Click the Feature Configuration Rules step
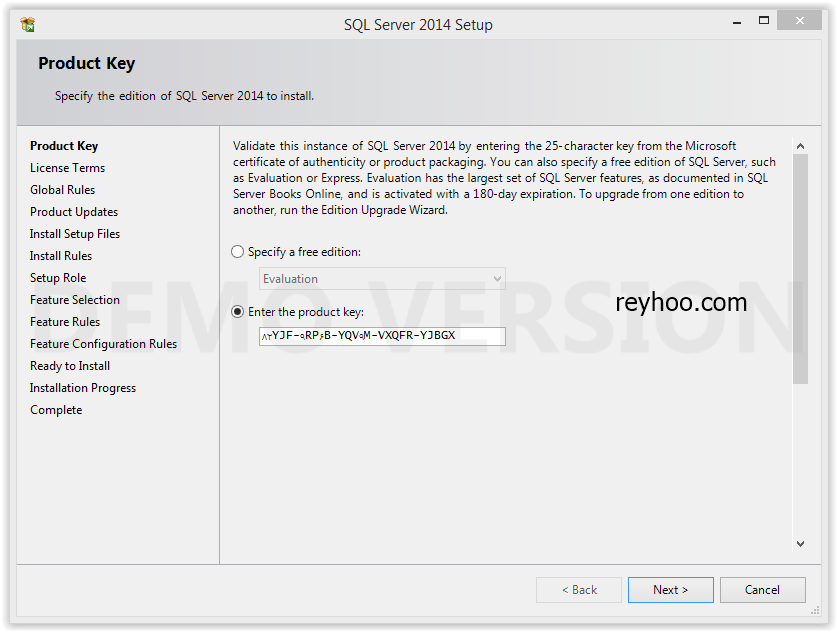837x632 pixels. click(x=104, y=344)
